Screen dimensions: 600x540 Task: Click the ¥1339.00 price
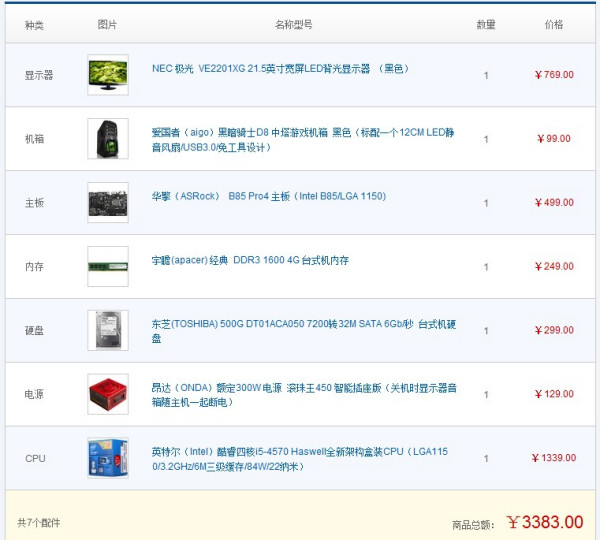coord(554,458)
